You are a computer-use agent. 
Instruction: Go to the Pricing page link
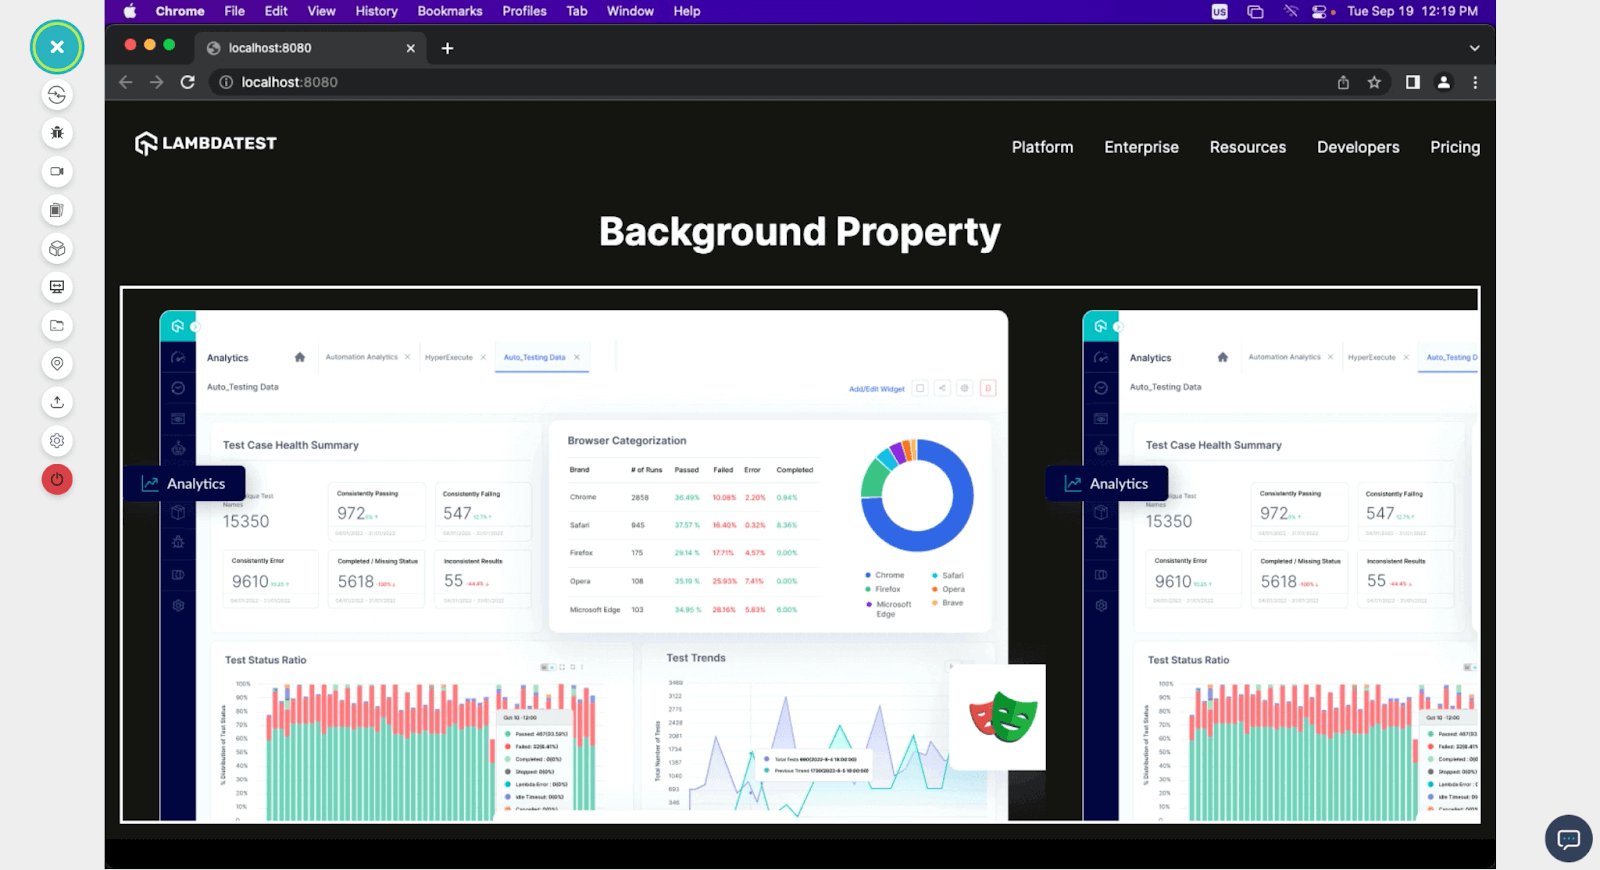click(1454, 147)
